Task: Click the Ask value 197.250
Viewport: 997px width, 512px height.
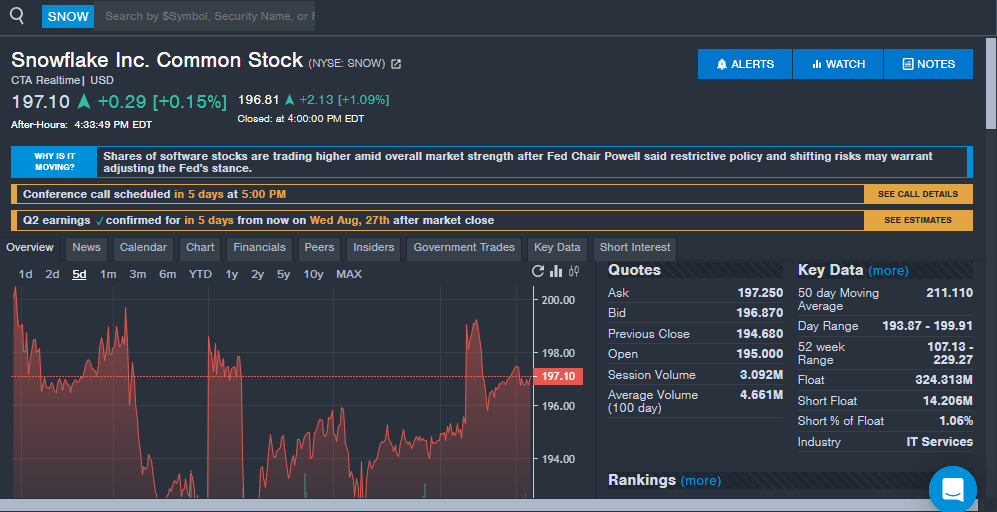Action: coord(760,293)
